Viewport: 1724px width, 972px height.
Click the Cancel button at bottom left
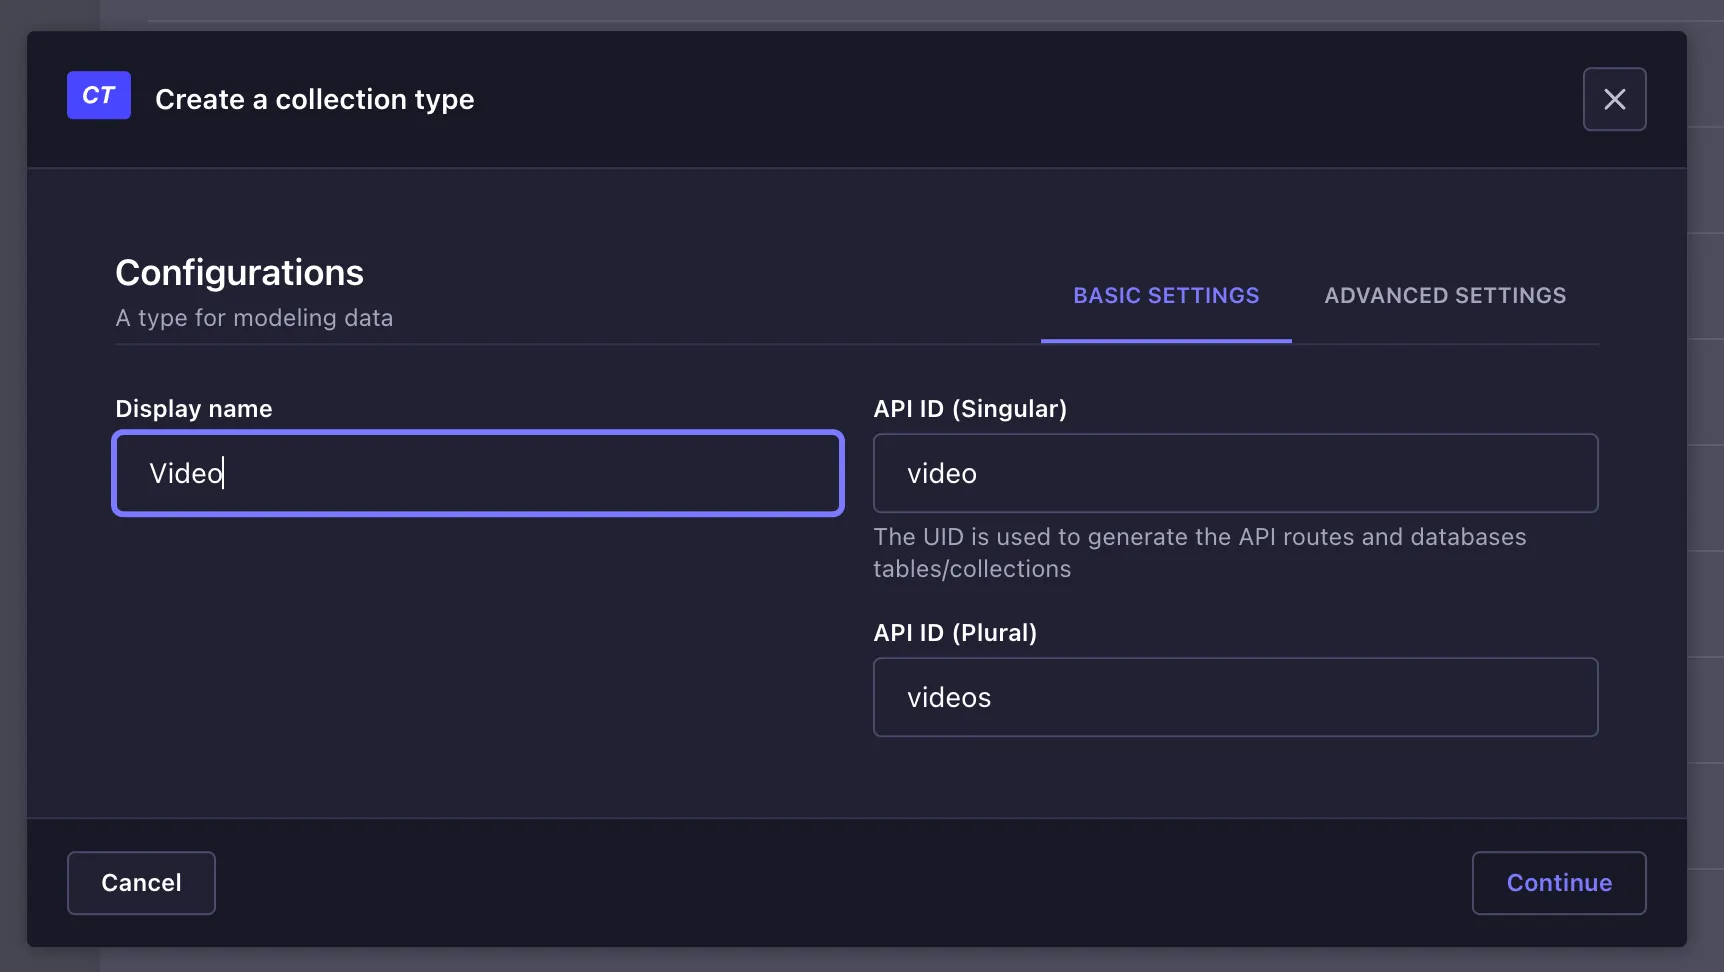[140, 883]
